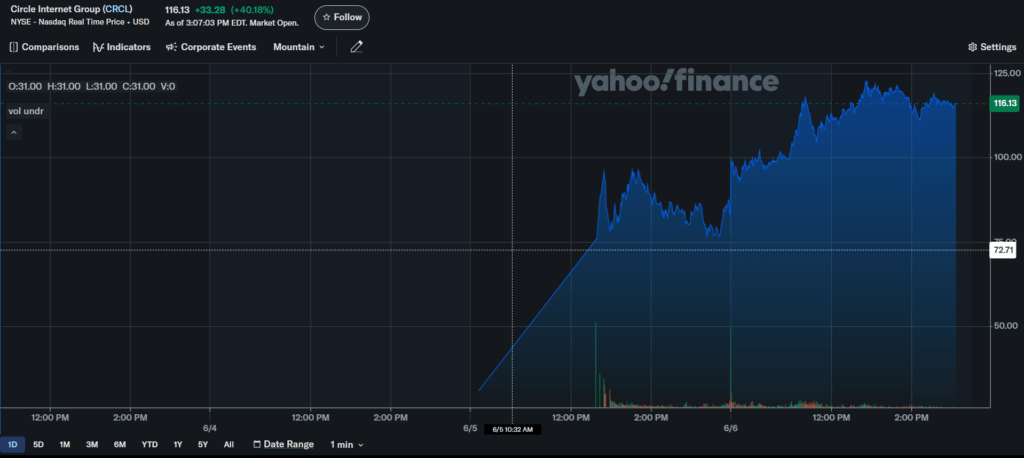Click the 100.00 price axis label
The width and height of the screenshot is (1024, 458).
tap(1006, 157)
